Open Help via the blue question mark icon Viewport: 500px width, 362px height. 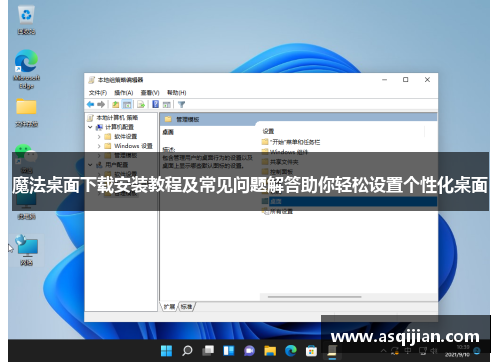155,104
